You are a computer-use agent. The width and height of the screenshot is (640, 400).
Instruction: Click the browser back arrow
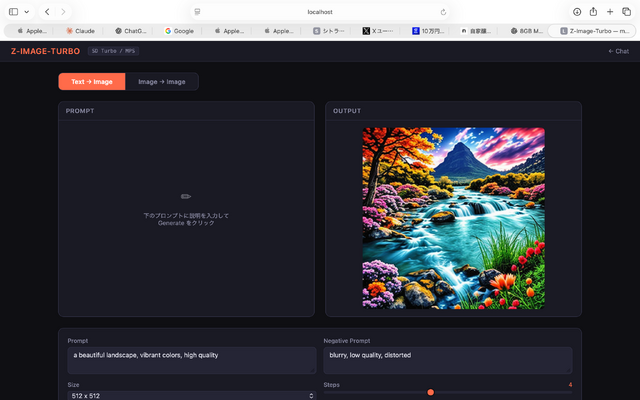tap(47, 11)
